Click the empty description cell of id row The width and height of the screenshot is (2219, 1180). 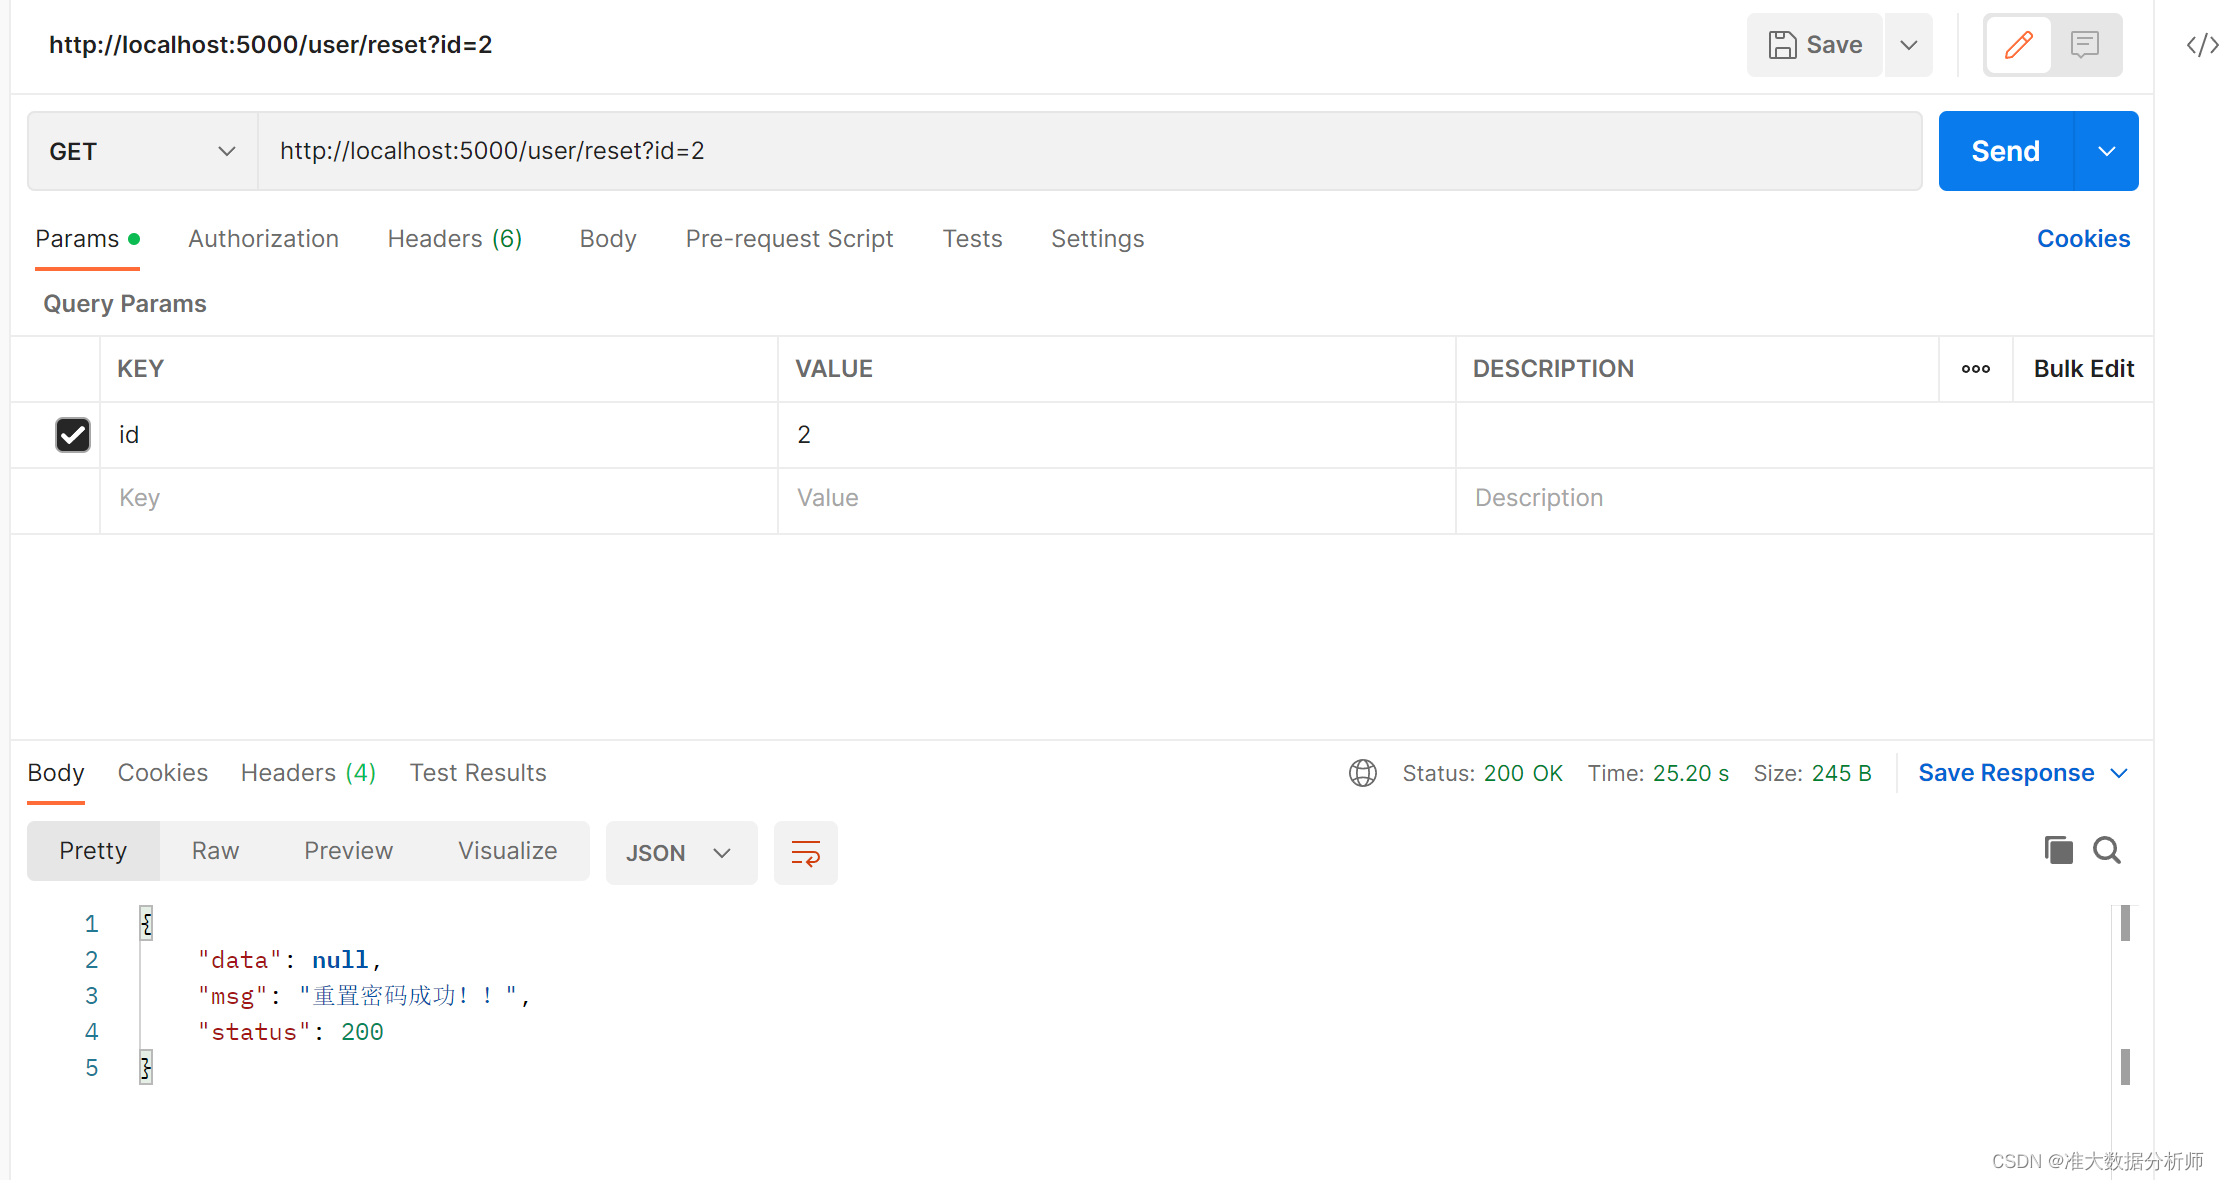coord(1804,435)
